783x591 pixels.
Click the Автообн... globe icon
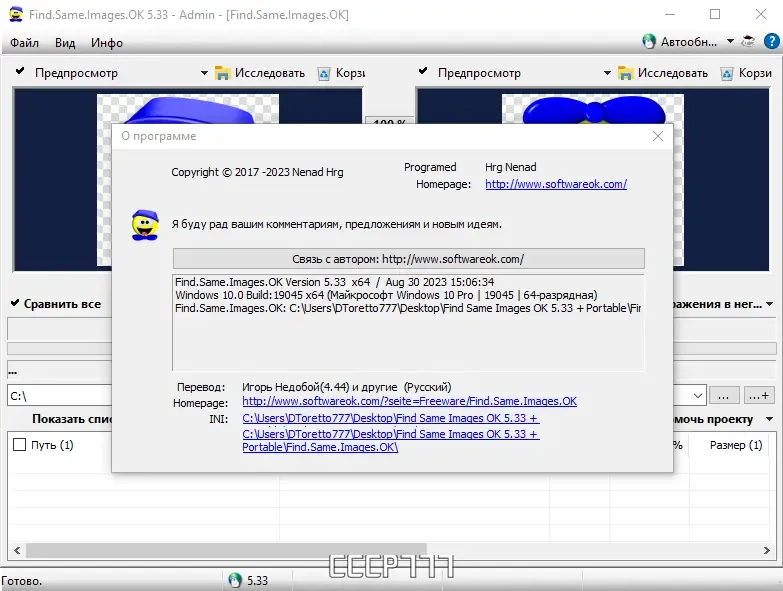(x=649, y=42)
